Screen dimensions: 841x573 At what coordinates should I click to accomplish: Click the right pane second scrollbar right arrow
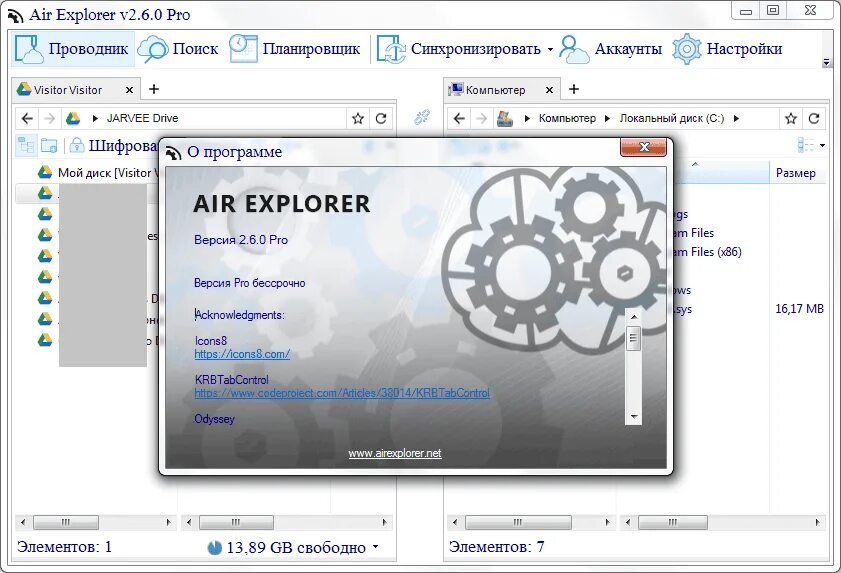pyautogui.click(x=817, y=522)
